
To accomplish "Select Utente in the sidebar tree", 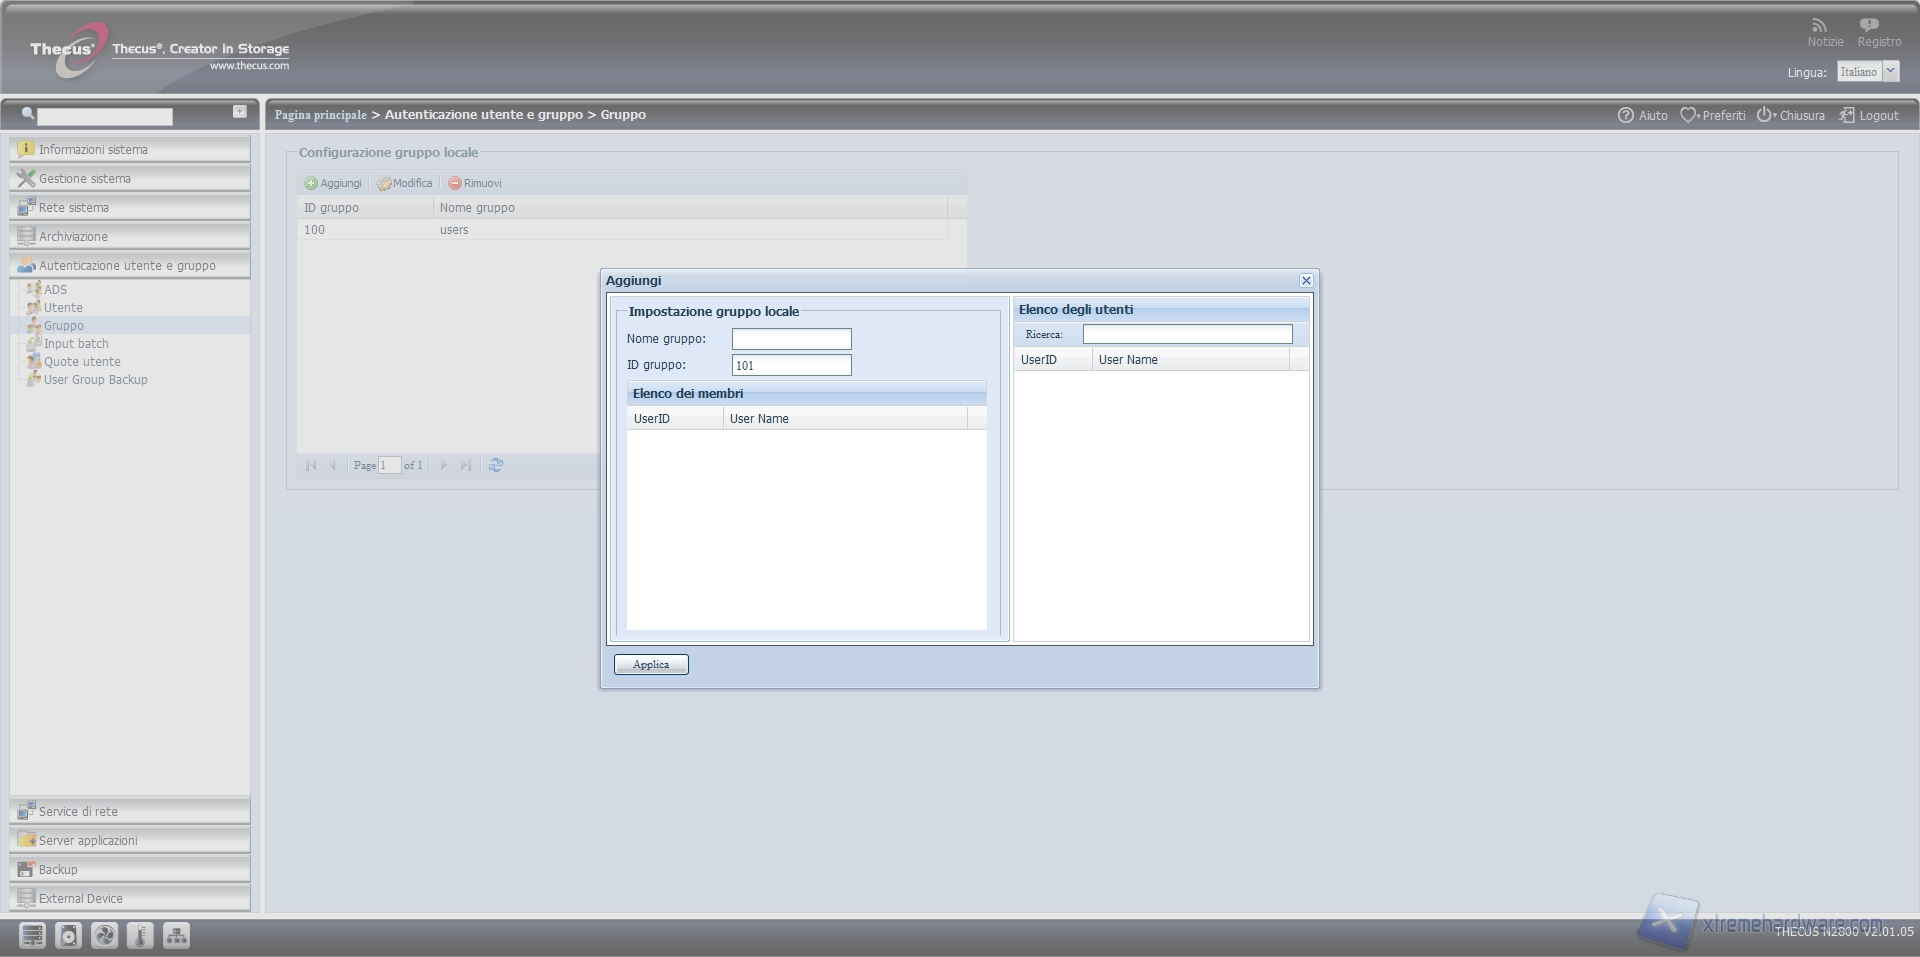I will pos(63,308).
